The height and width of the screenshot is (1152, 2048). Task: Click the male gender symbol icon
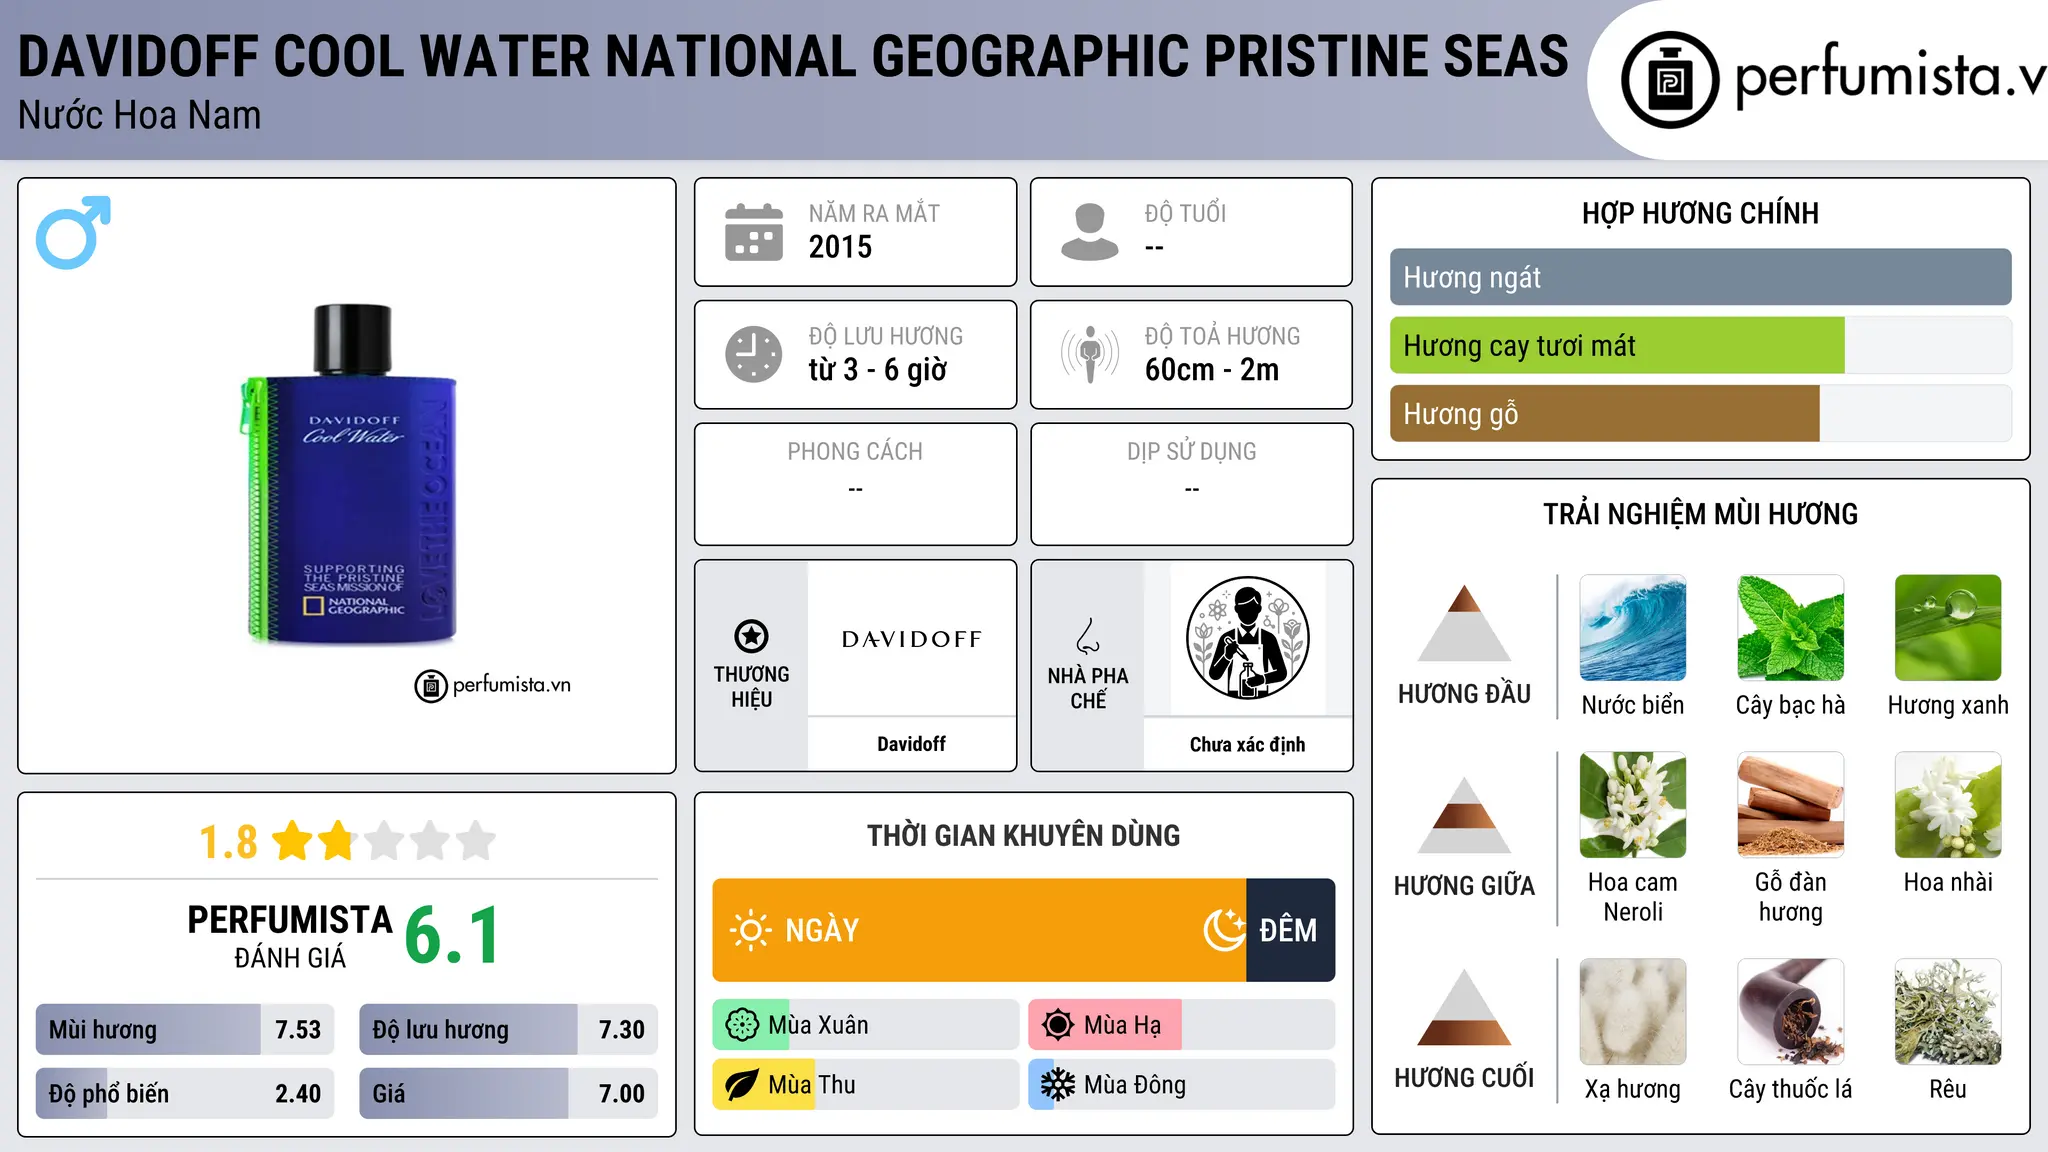[x=73, y=232]
